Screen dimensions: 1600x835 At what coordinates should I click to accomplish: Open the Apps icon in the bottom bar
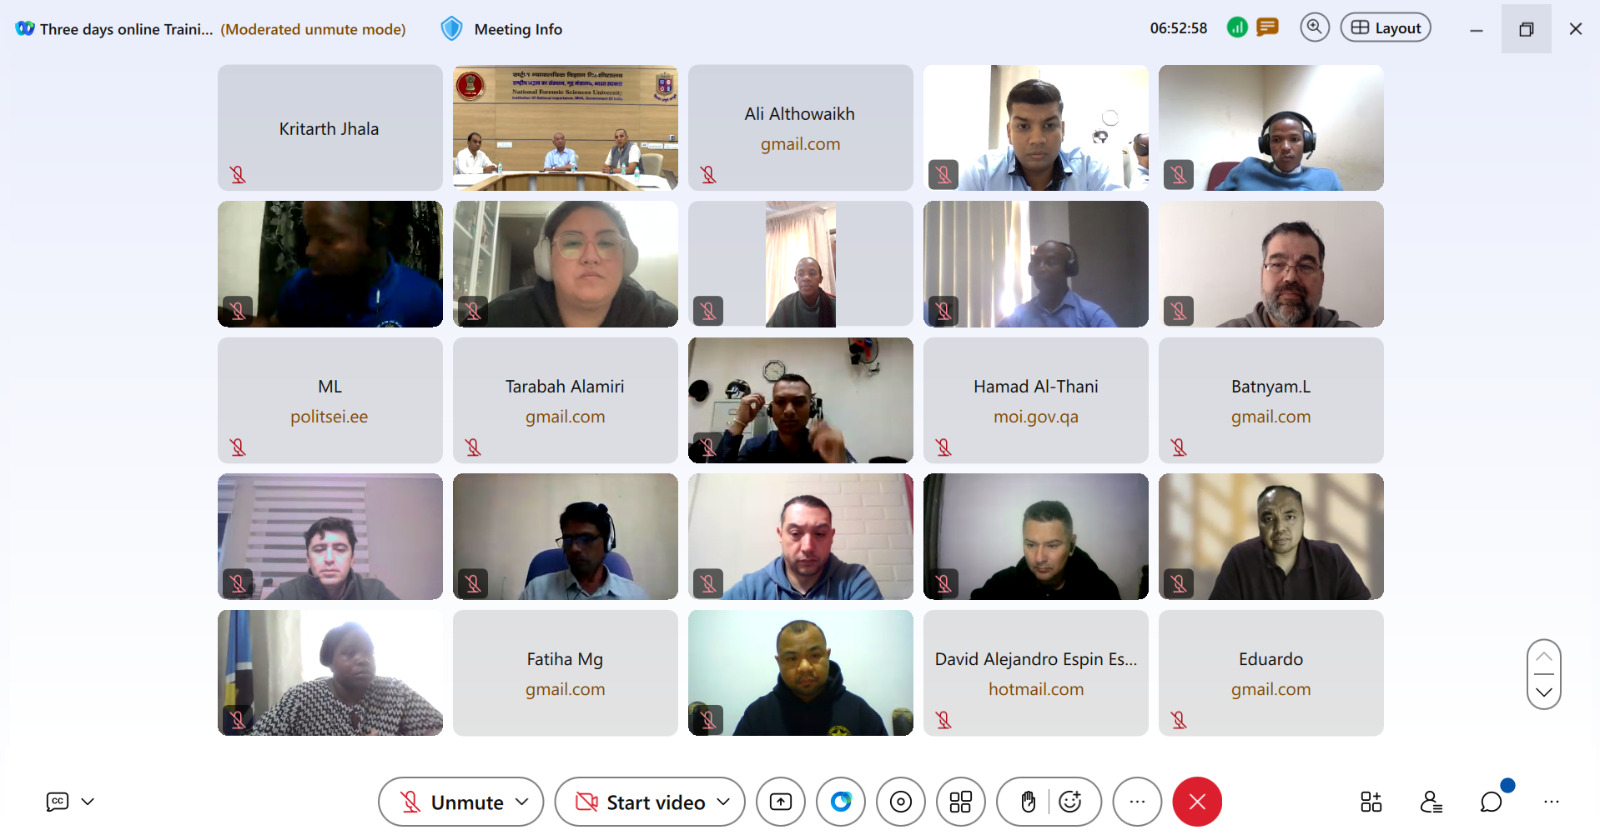coord(1371,802)
